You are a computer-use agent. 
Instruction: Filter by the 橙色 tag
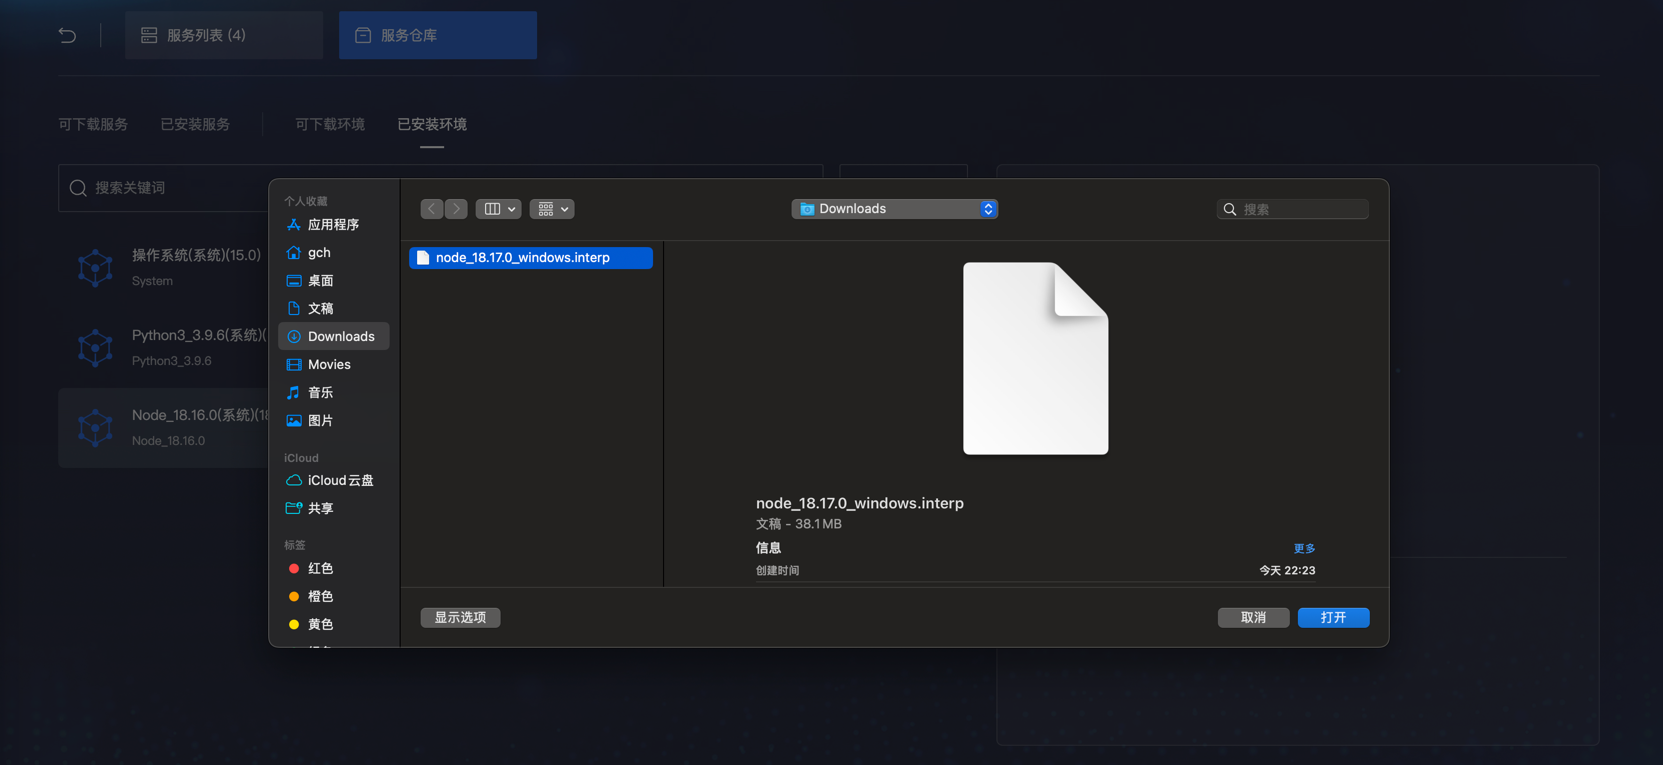click(x=333, y=597)
